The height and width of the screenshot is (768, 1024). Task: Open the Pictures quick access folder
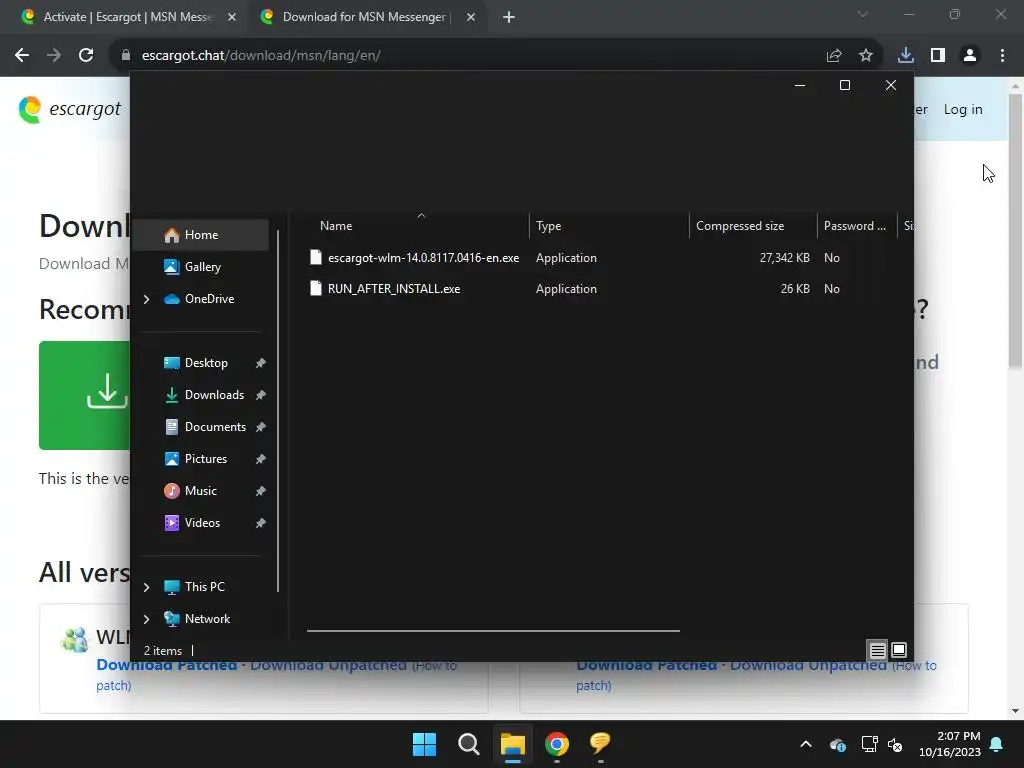pyautogui.click(x=206, y=458)
